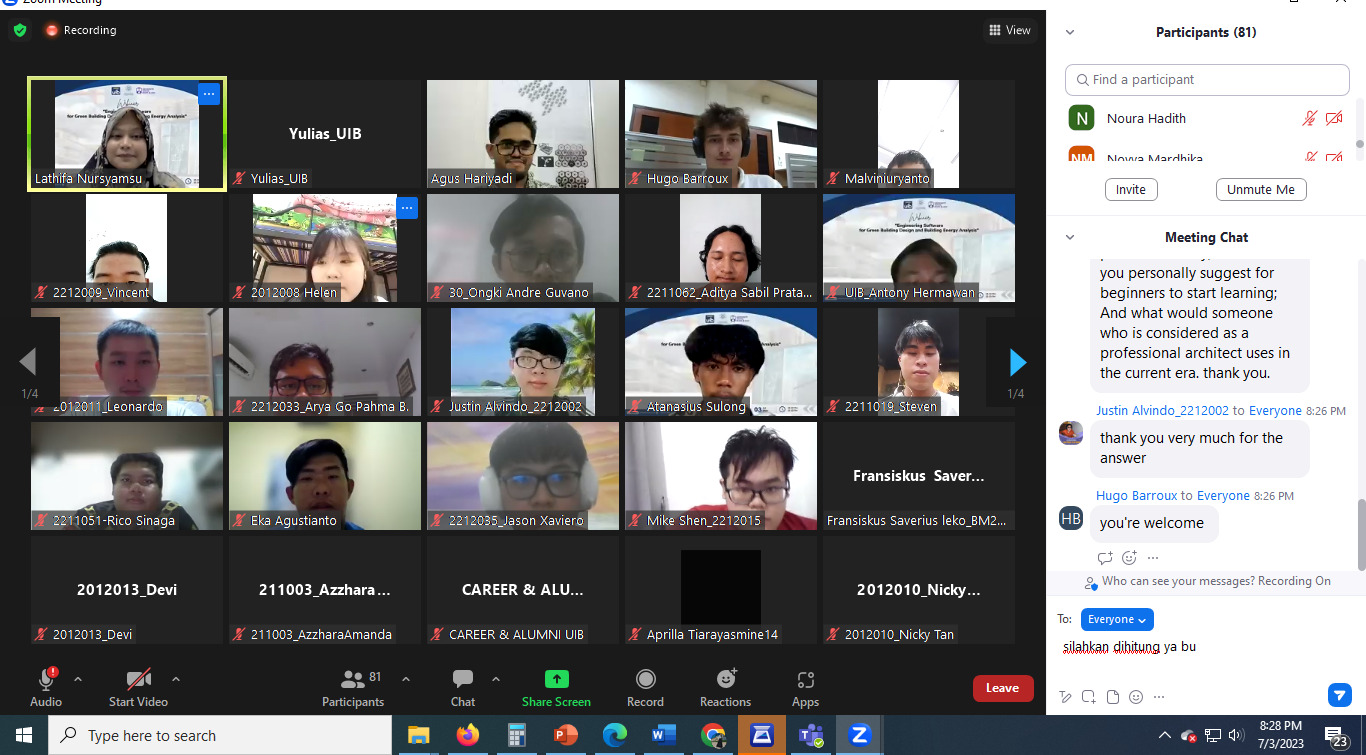Open the Apps panel
Image resolution: width=1366 pixels, height=755 pixels.
pyautogui.click(x=805, y=688)
